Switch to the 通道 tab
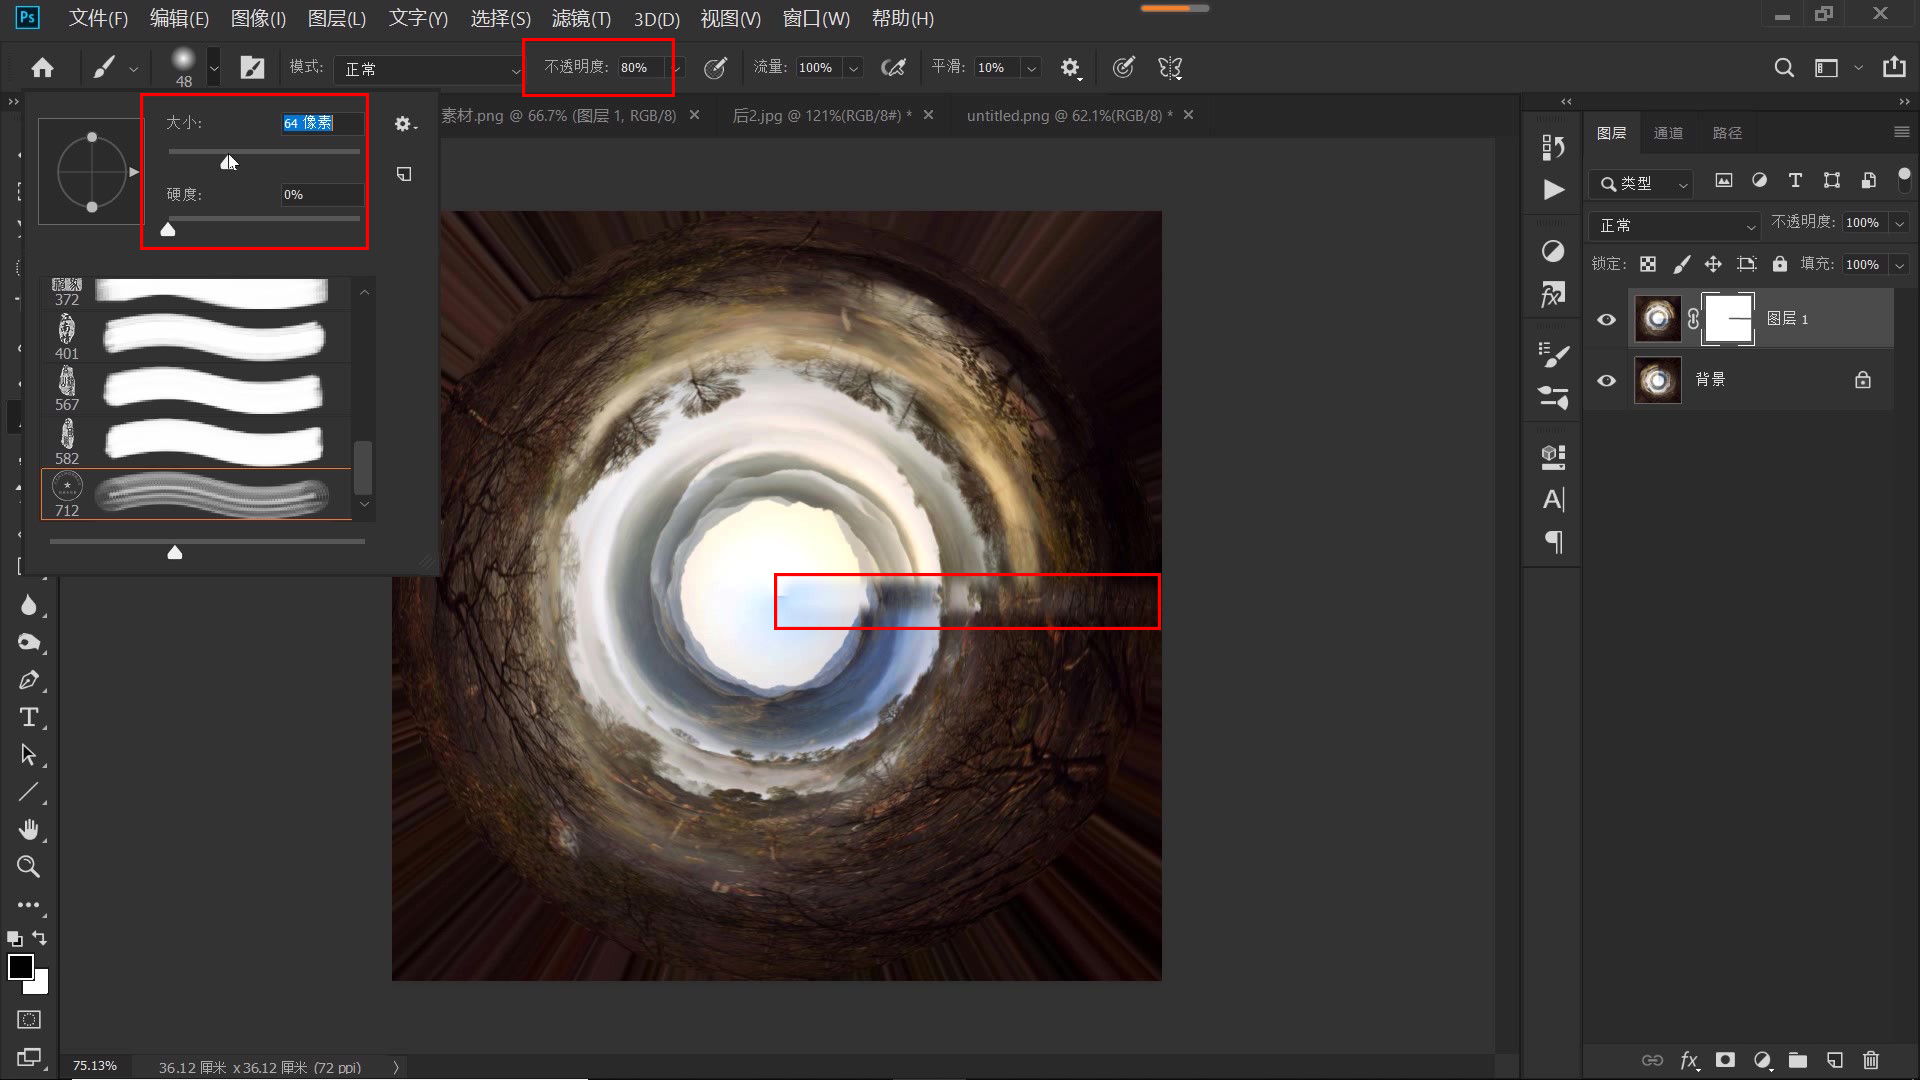This screenshot has height=1080, width=1920. (1669, 132)
